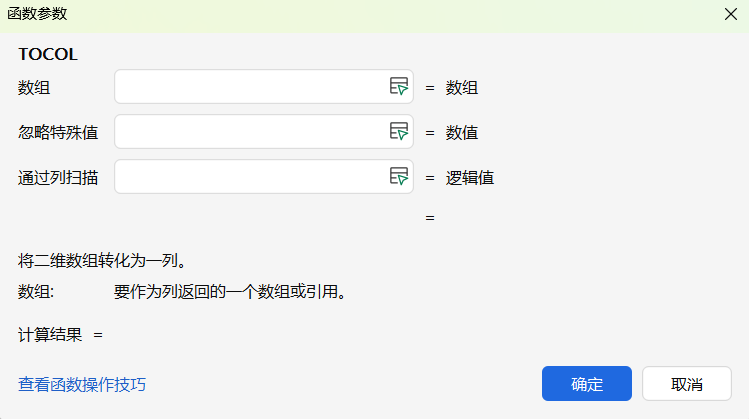Image resolution: width=749 pixels, height=419 pixels.
Task: Click the TOCOL function name heading
Action: click(48, 54)
